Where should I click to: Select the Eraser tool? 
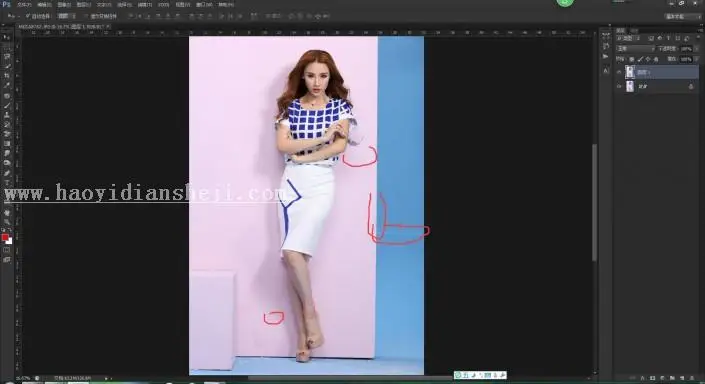[x=7, y=134]
